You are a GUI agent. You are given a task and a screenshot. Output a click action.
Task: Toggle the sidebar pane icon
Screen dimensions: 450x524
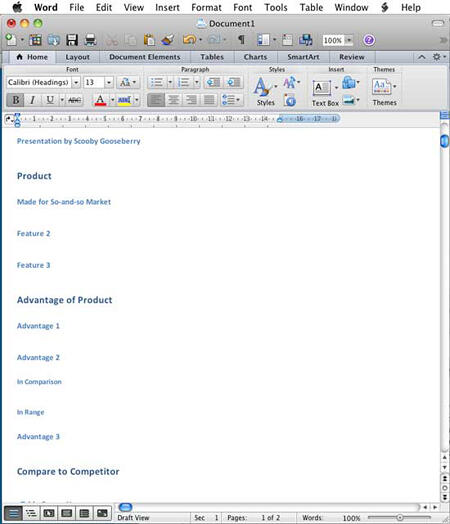point(263,40)
